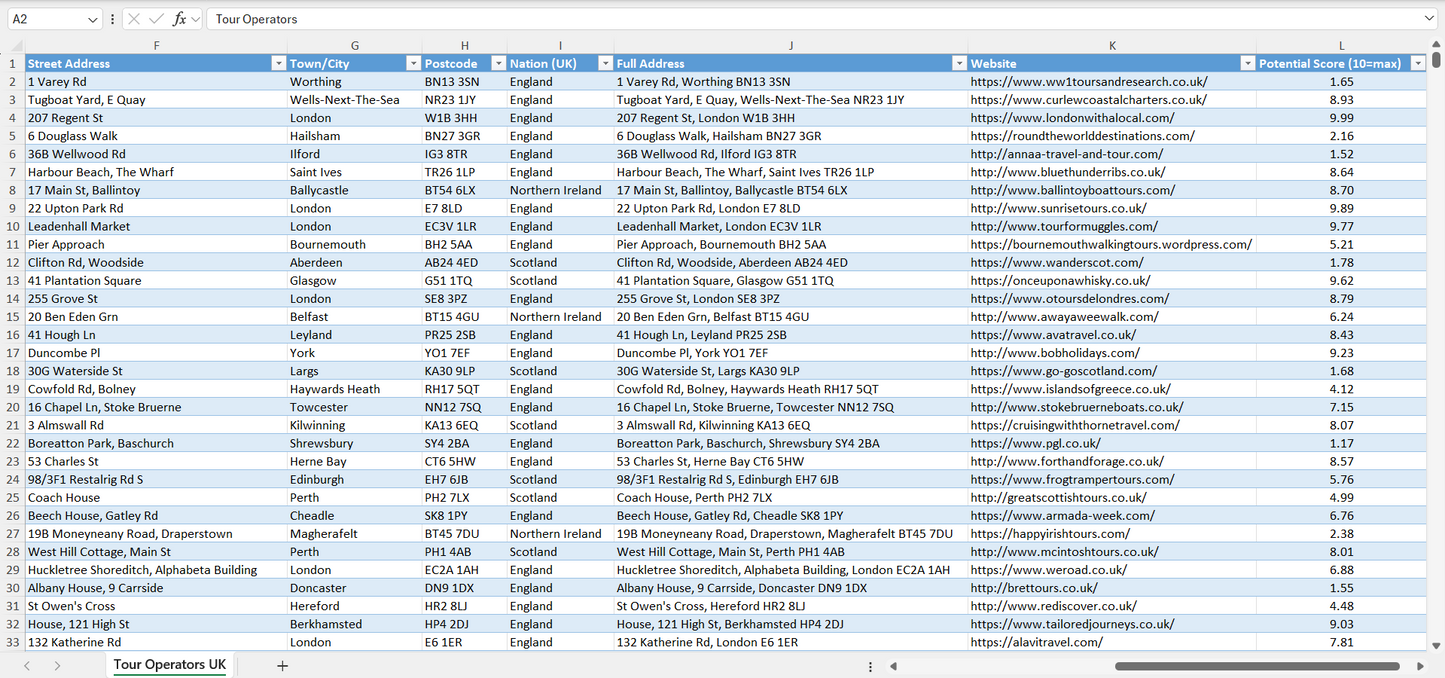Viewport: 1445px width, 678px height.
Task: Open the tourformuggles.com link
Action: tap(1064, 226)
